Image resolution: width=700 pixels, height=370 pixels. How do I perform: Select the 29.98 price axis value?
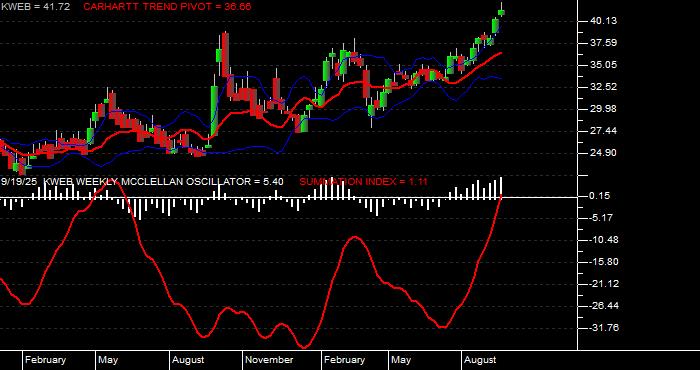603,109
